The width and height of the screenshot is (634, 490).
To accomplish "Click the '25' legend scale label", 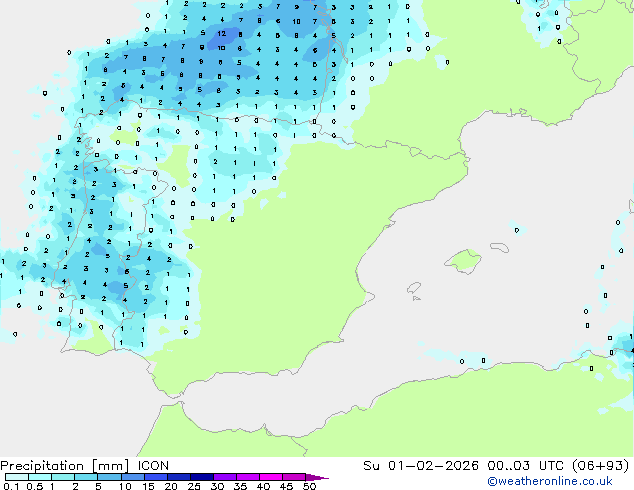I will 194,486.
